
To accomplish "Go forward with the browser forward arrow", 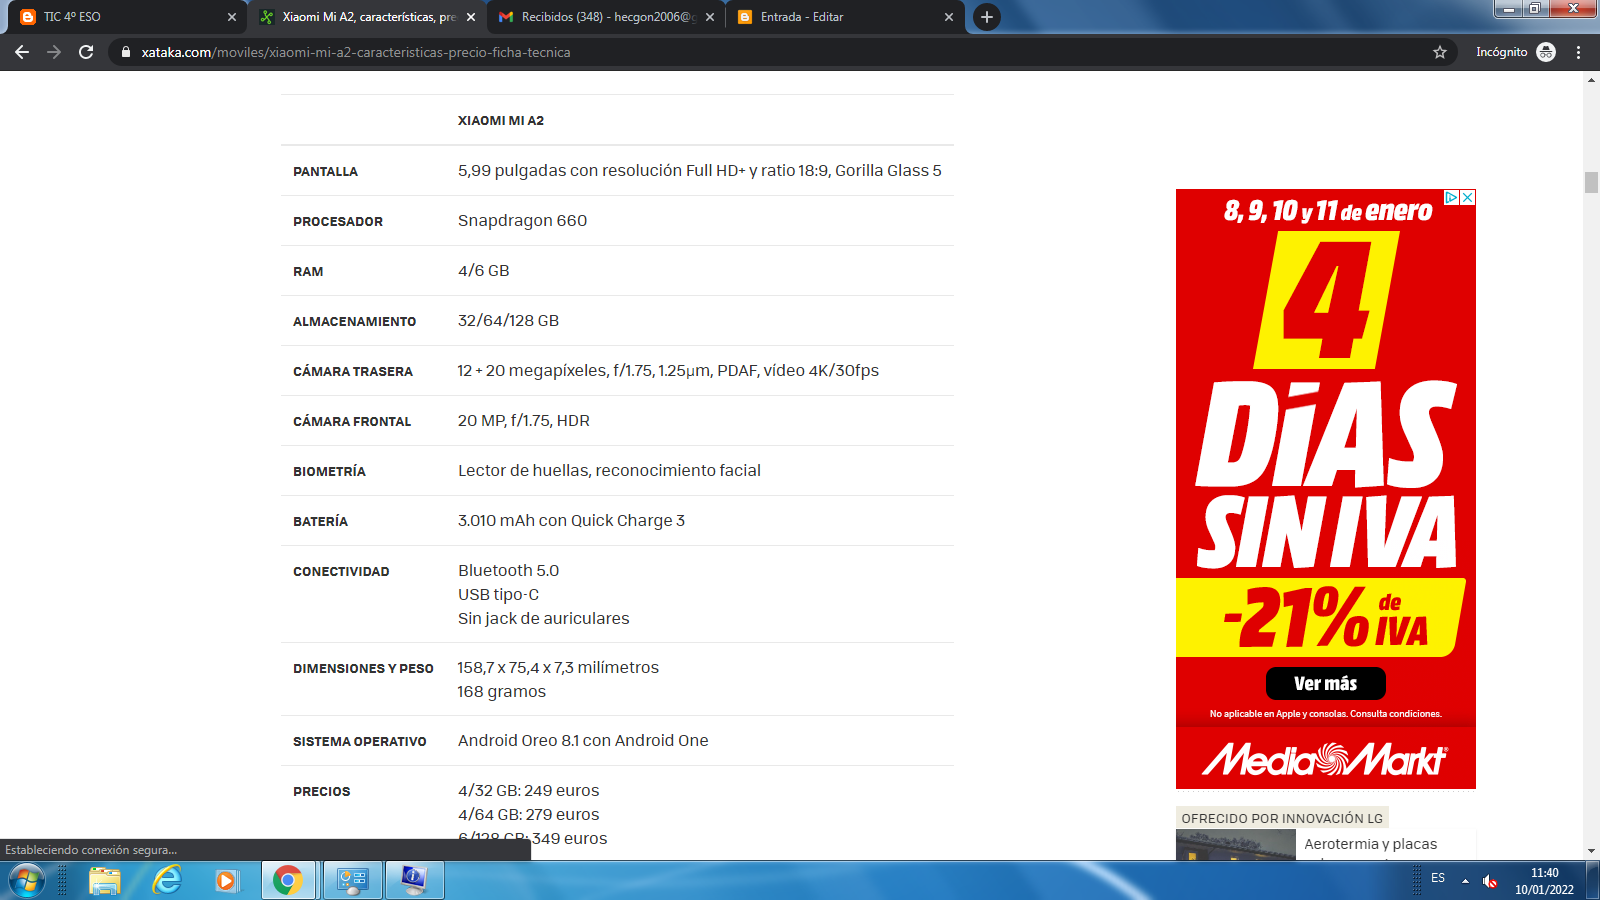I will pyautogui.click(x=54, y=52).
